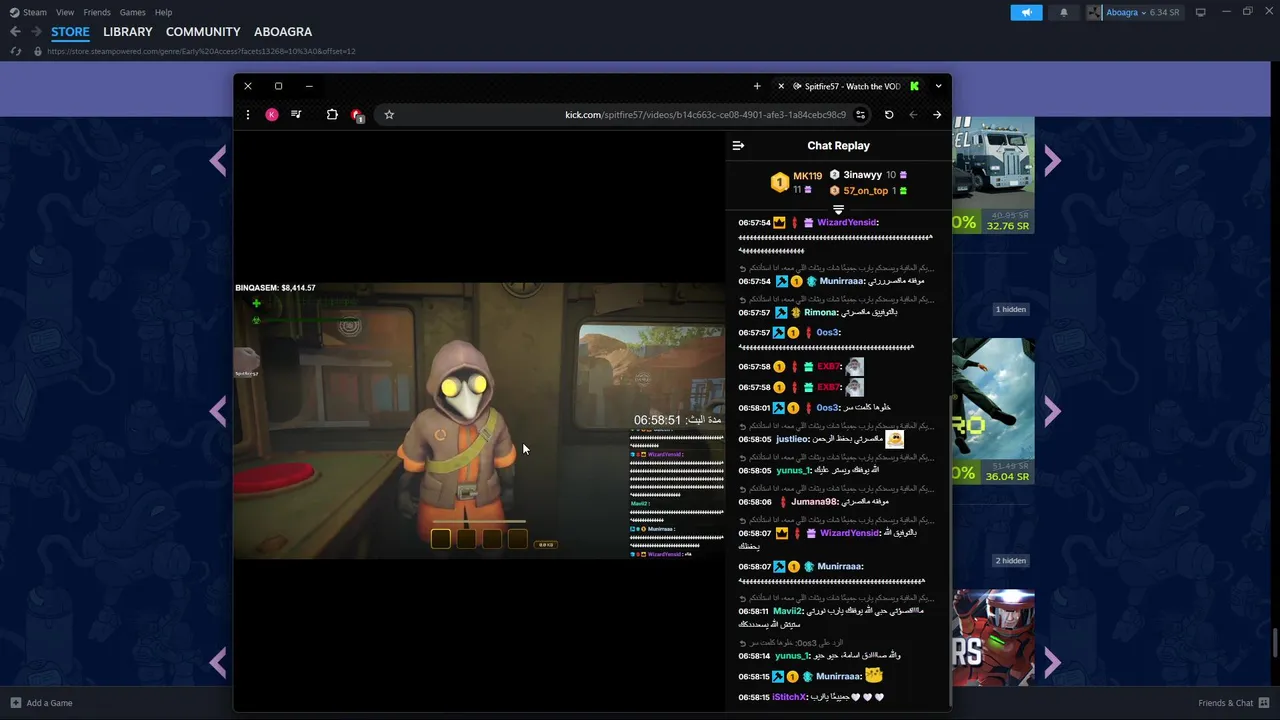Open 3inawyy on the leaderboard
The image size is (1280, 720).
pyautogui.click(x=862, y=175)
